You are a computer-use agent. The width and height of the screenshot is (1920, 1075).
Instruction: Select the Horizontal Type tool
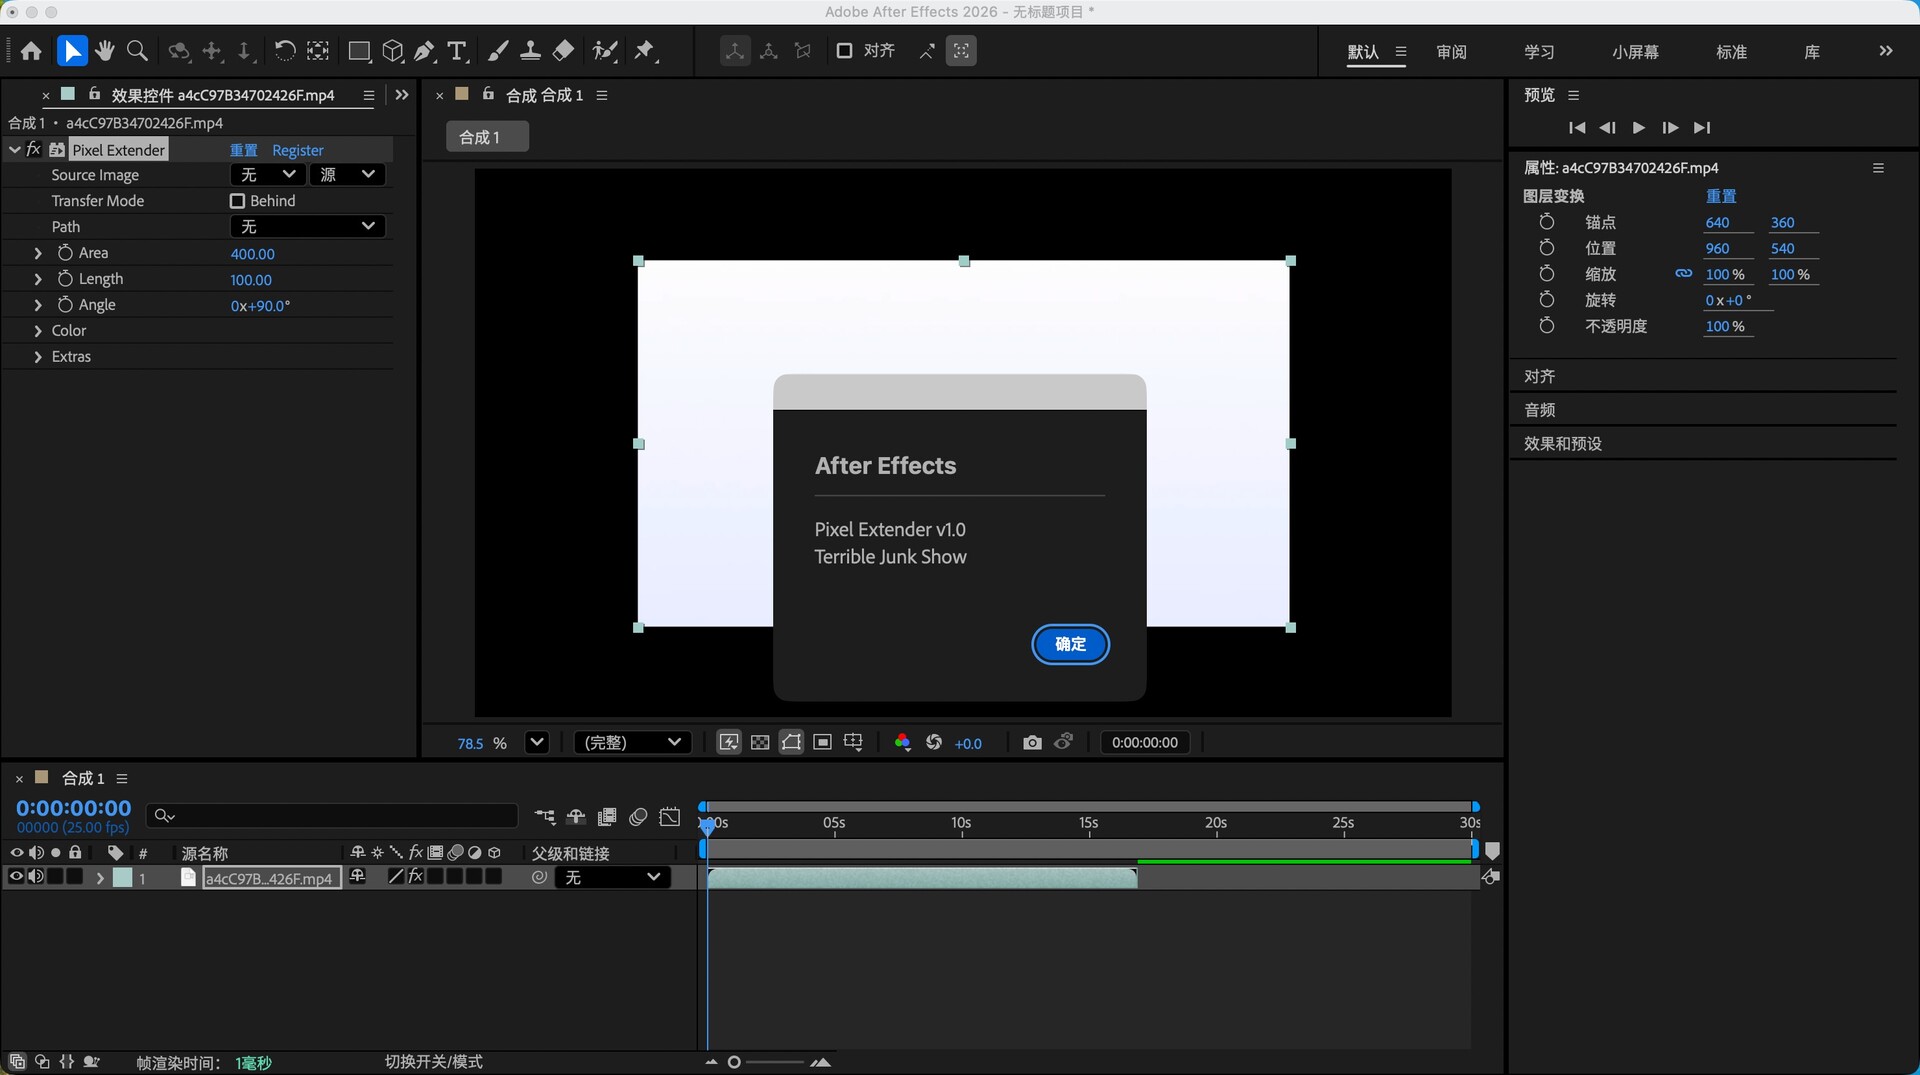(x=458, y=51)
